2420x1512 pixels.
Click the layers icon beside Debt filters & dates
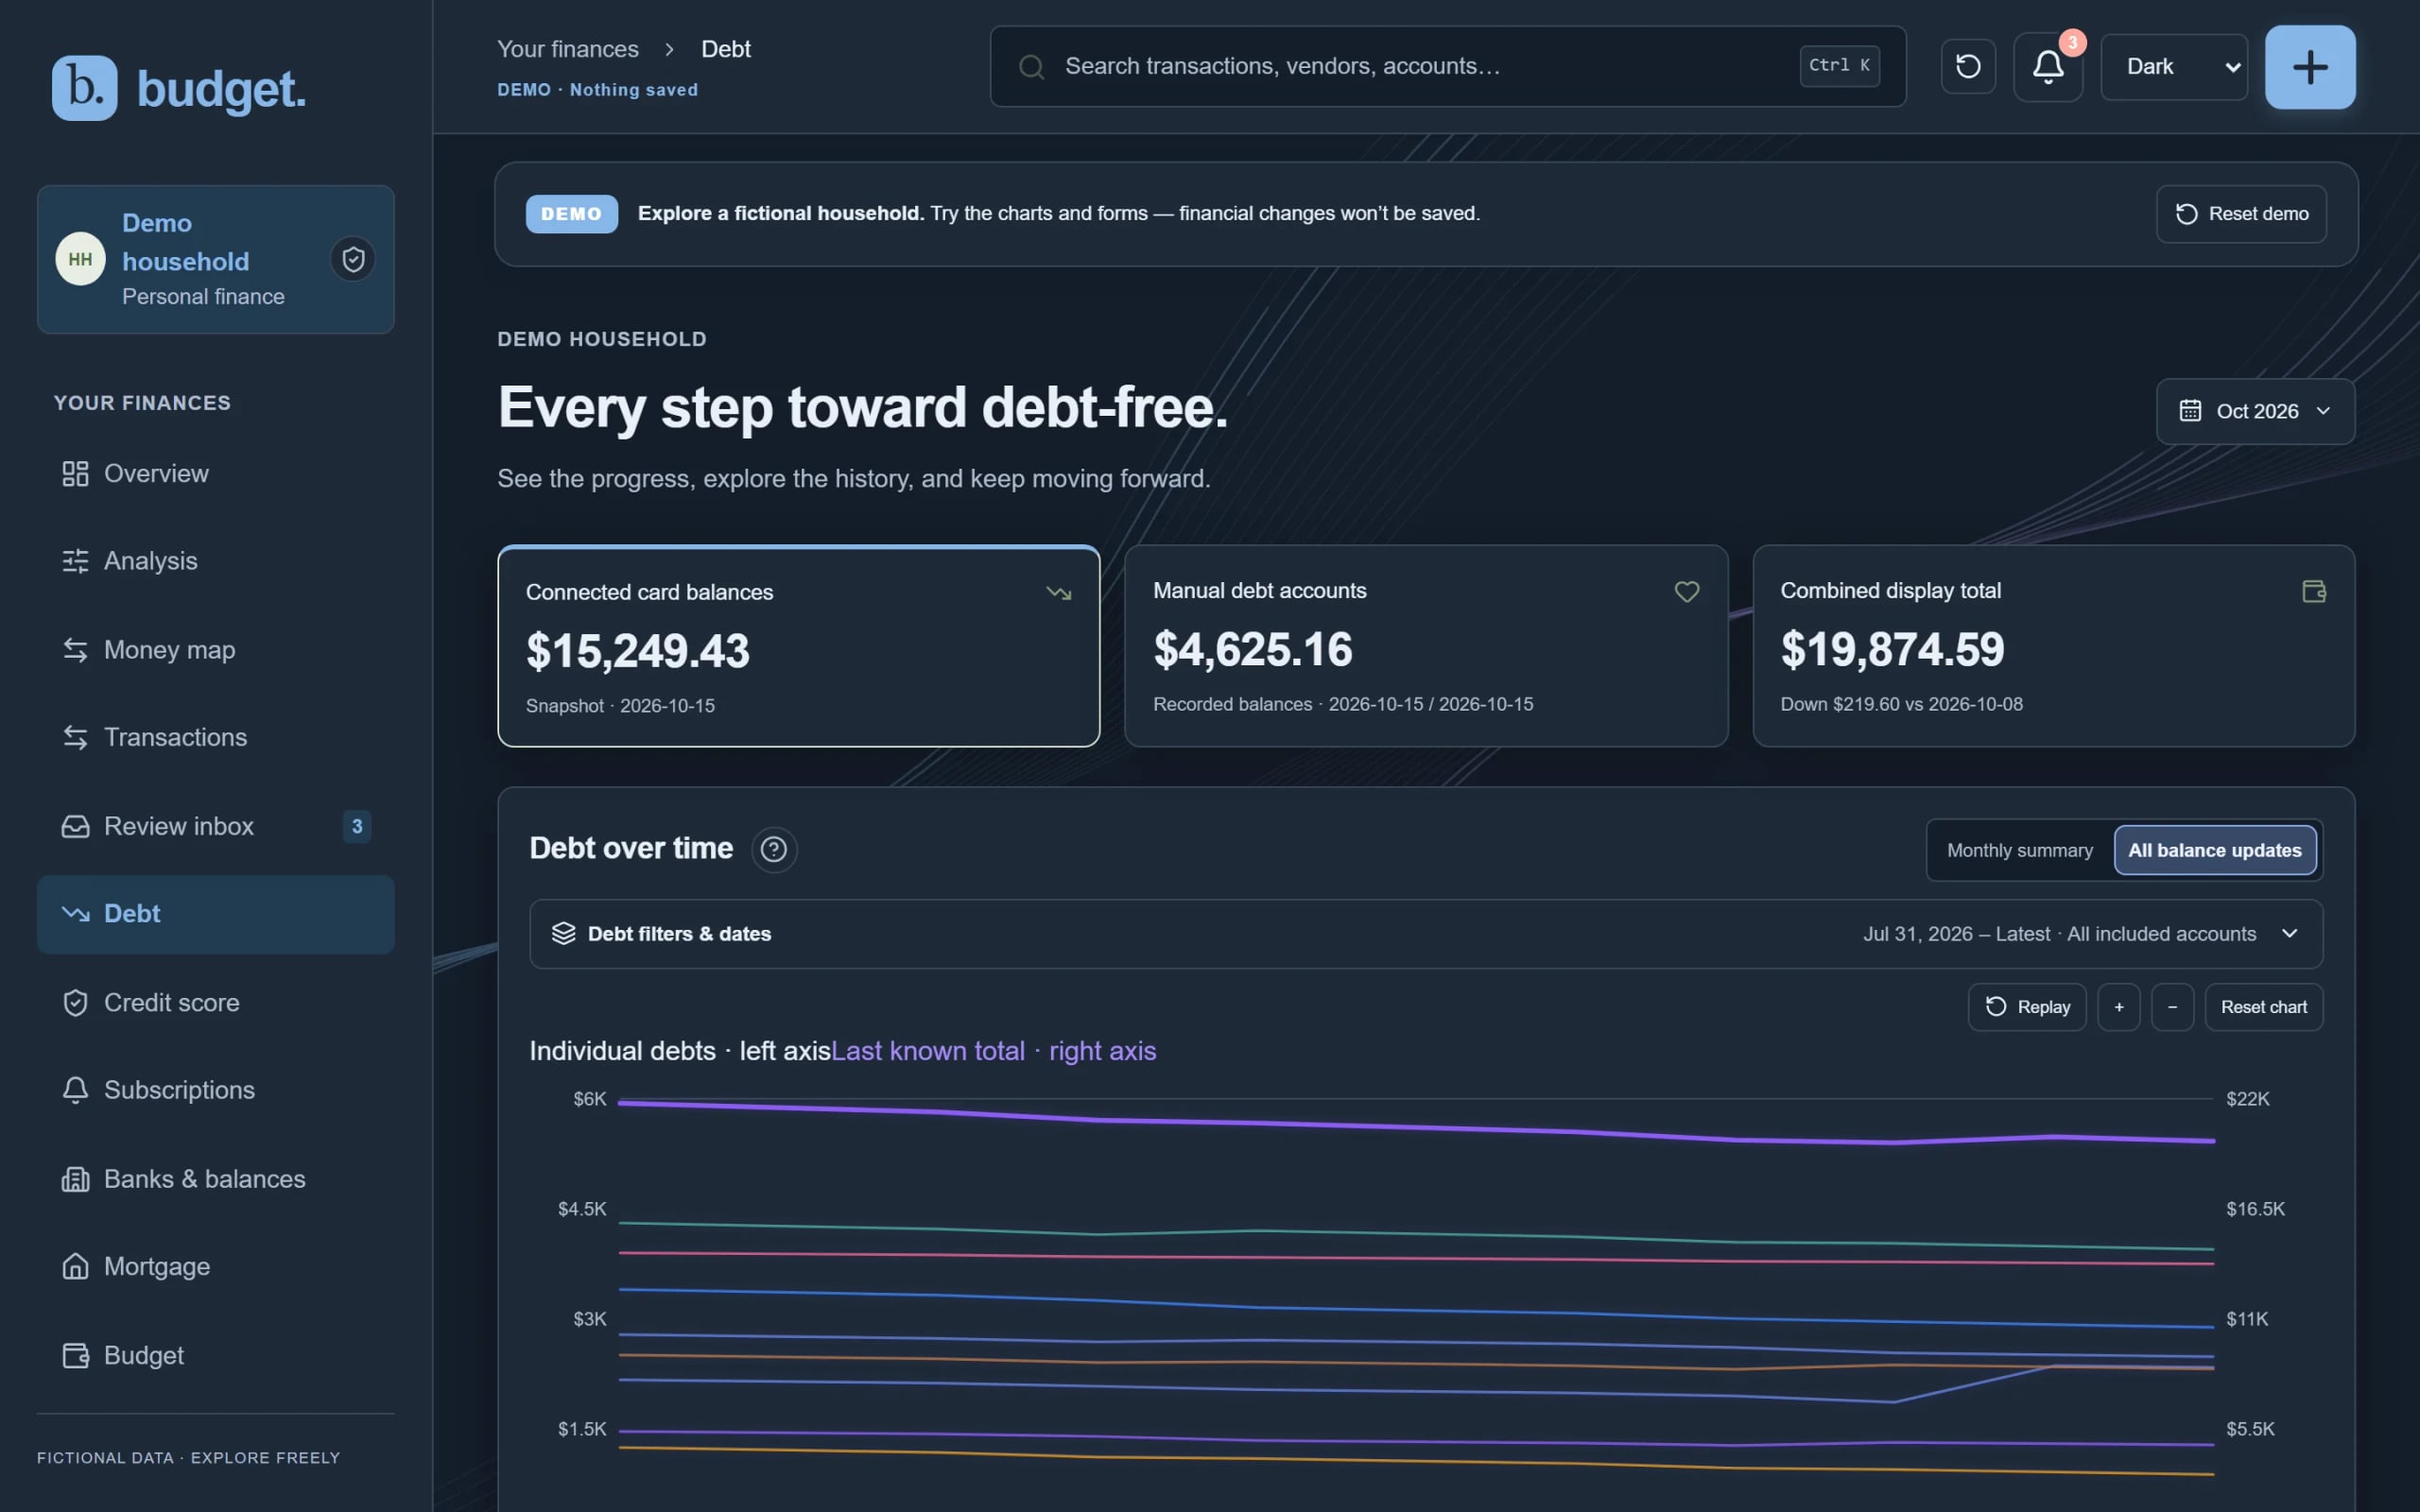564,933
